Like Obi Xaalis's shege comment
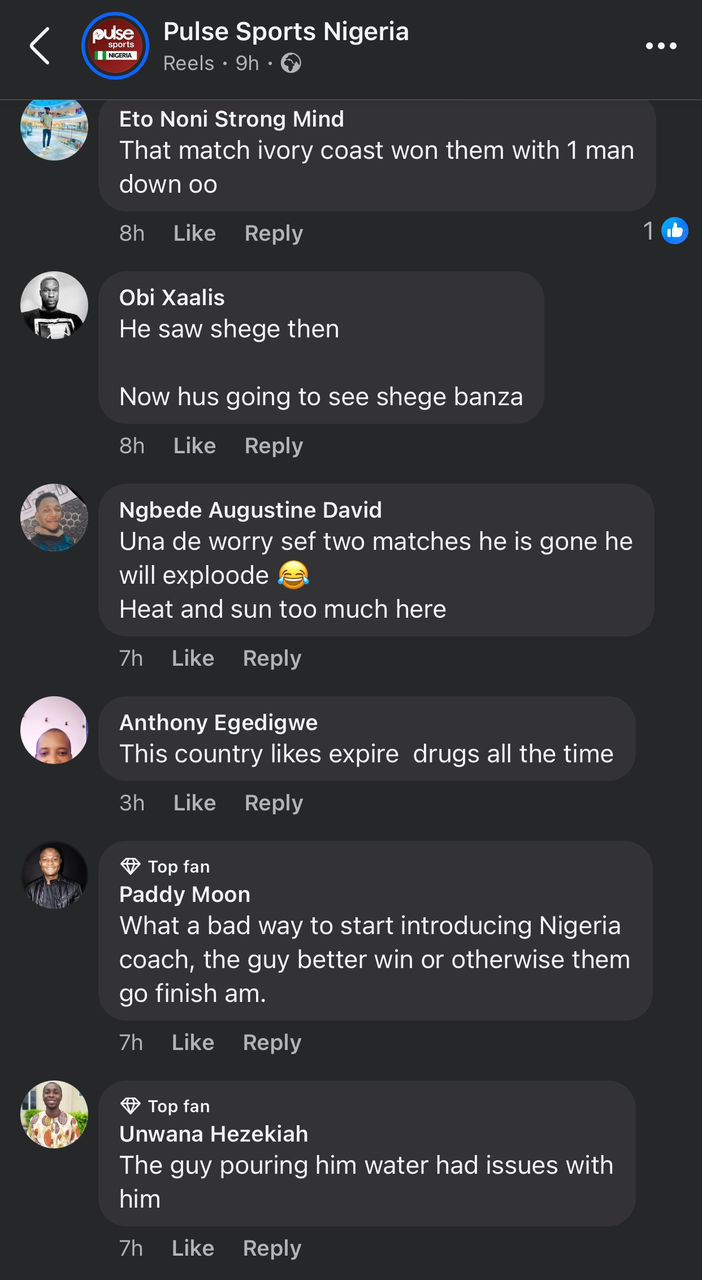 tap(194, 446)
